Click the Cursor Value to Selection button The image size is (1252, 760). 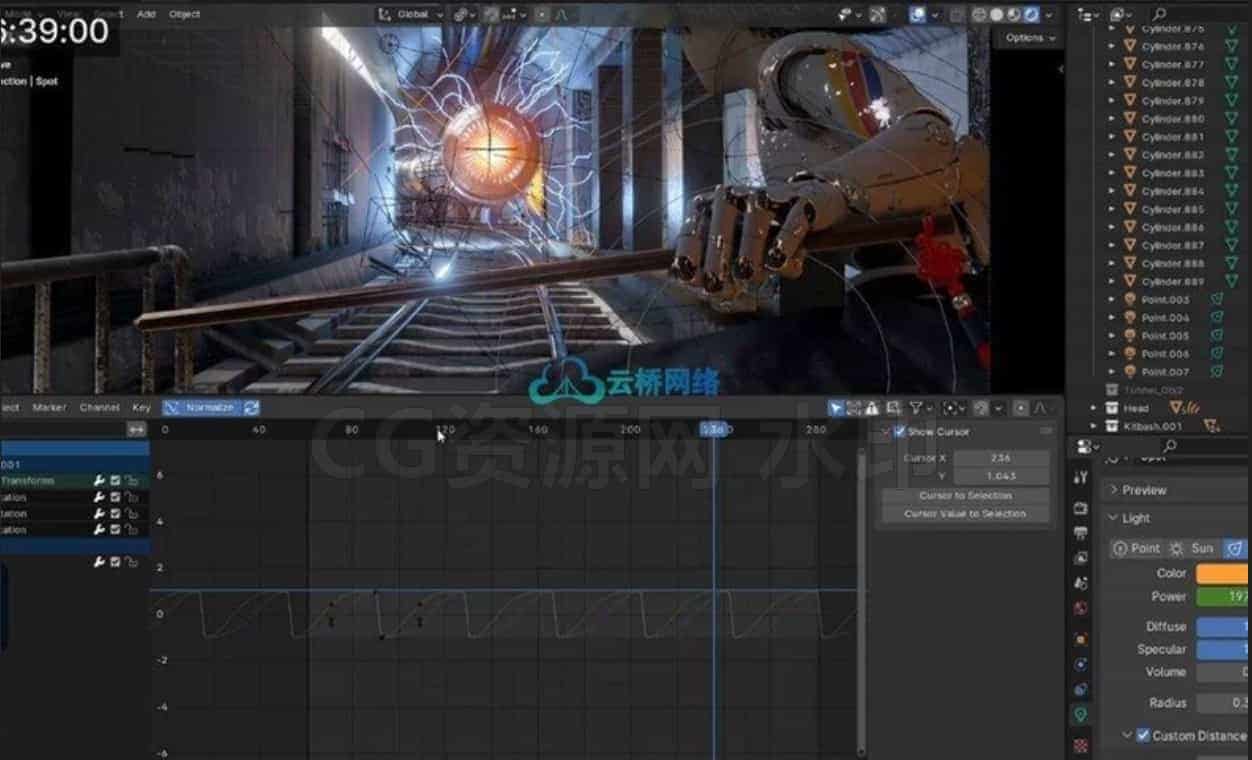(x=965, y=514)
